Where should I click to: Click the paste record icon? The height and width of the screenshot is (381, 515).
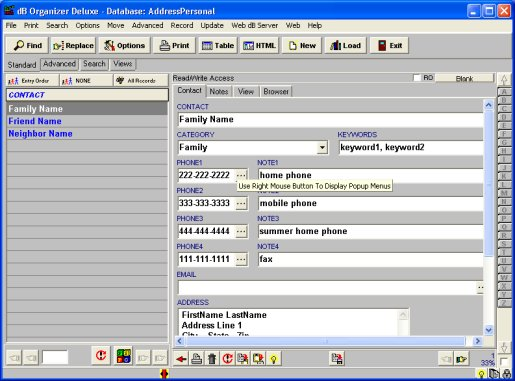pyautogui.click(x=258, y=359)
